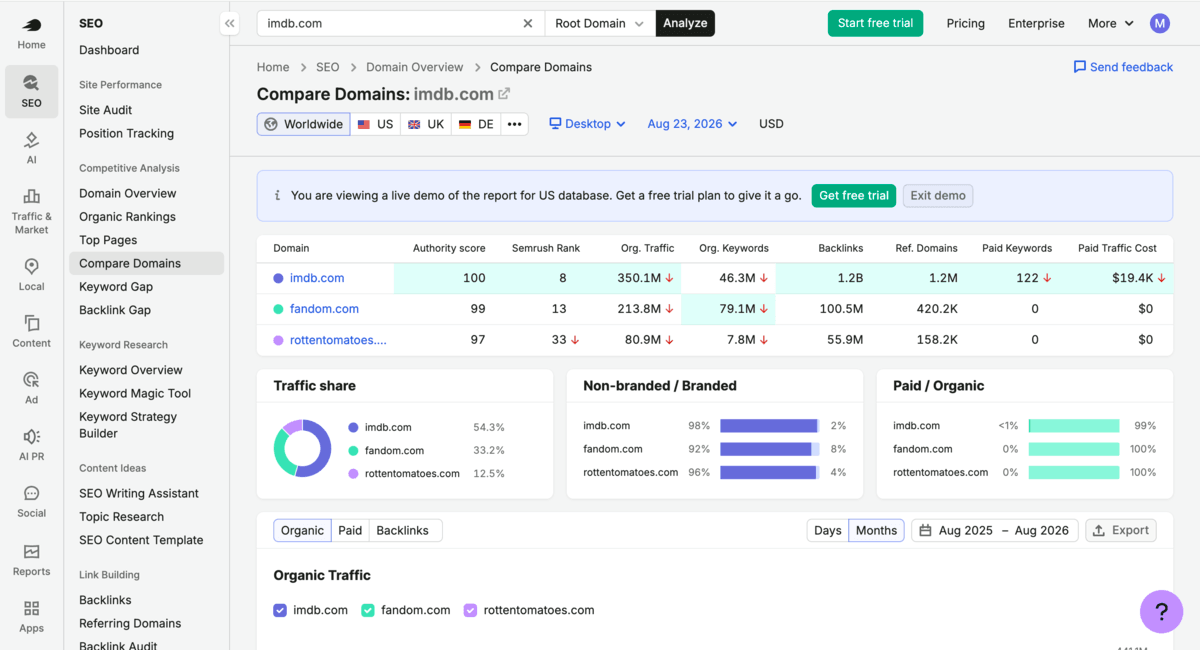
Task: Open imdb.com via external link icon
Action: 504,94
